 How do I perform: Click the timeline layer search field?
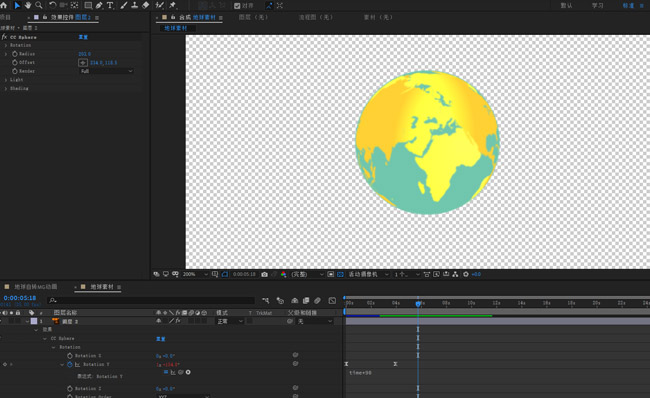point(151,300)
